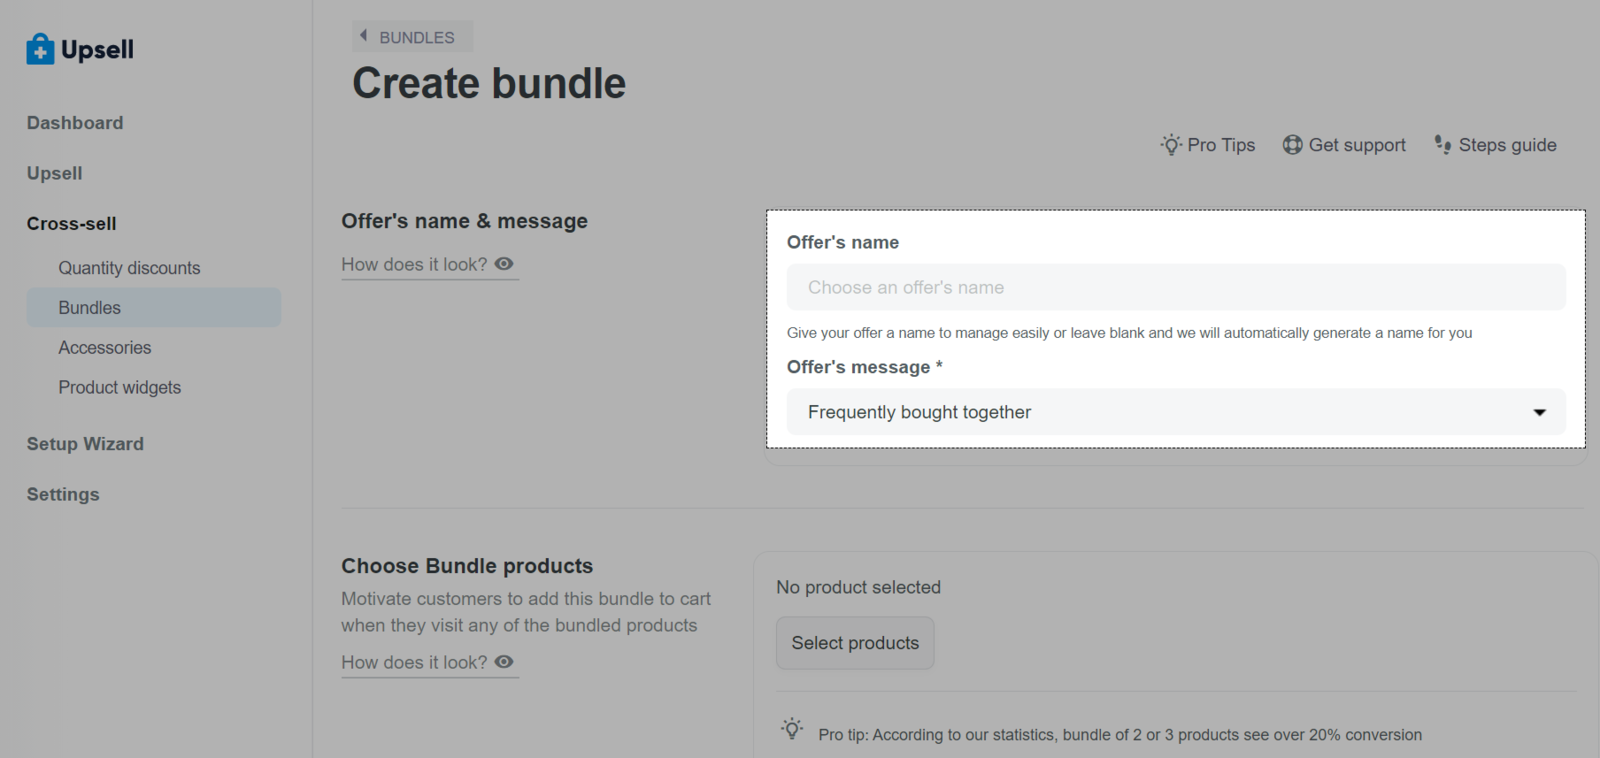Click the Upsell shopping bag logo icon
Screen dimensions: 1600x758
click(40, 49)
